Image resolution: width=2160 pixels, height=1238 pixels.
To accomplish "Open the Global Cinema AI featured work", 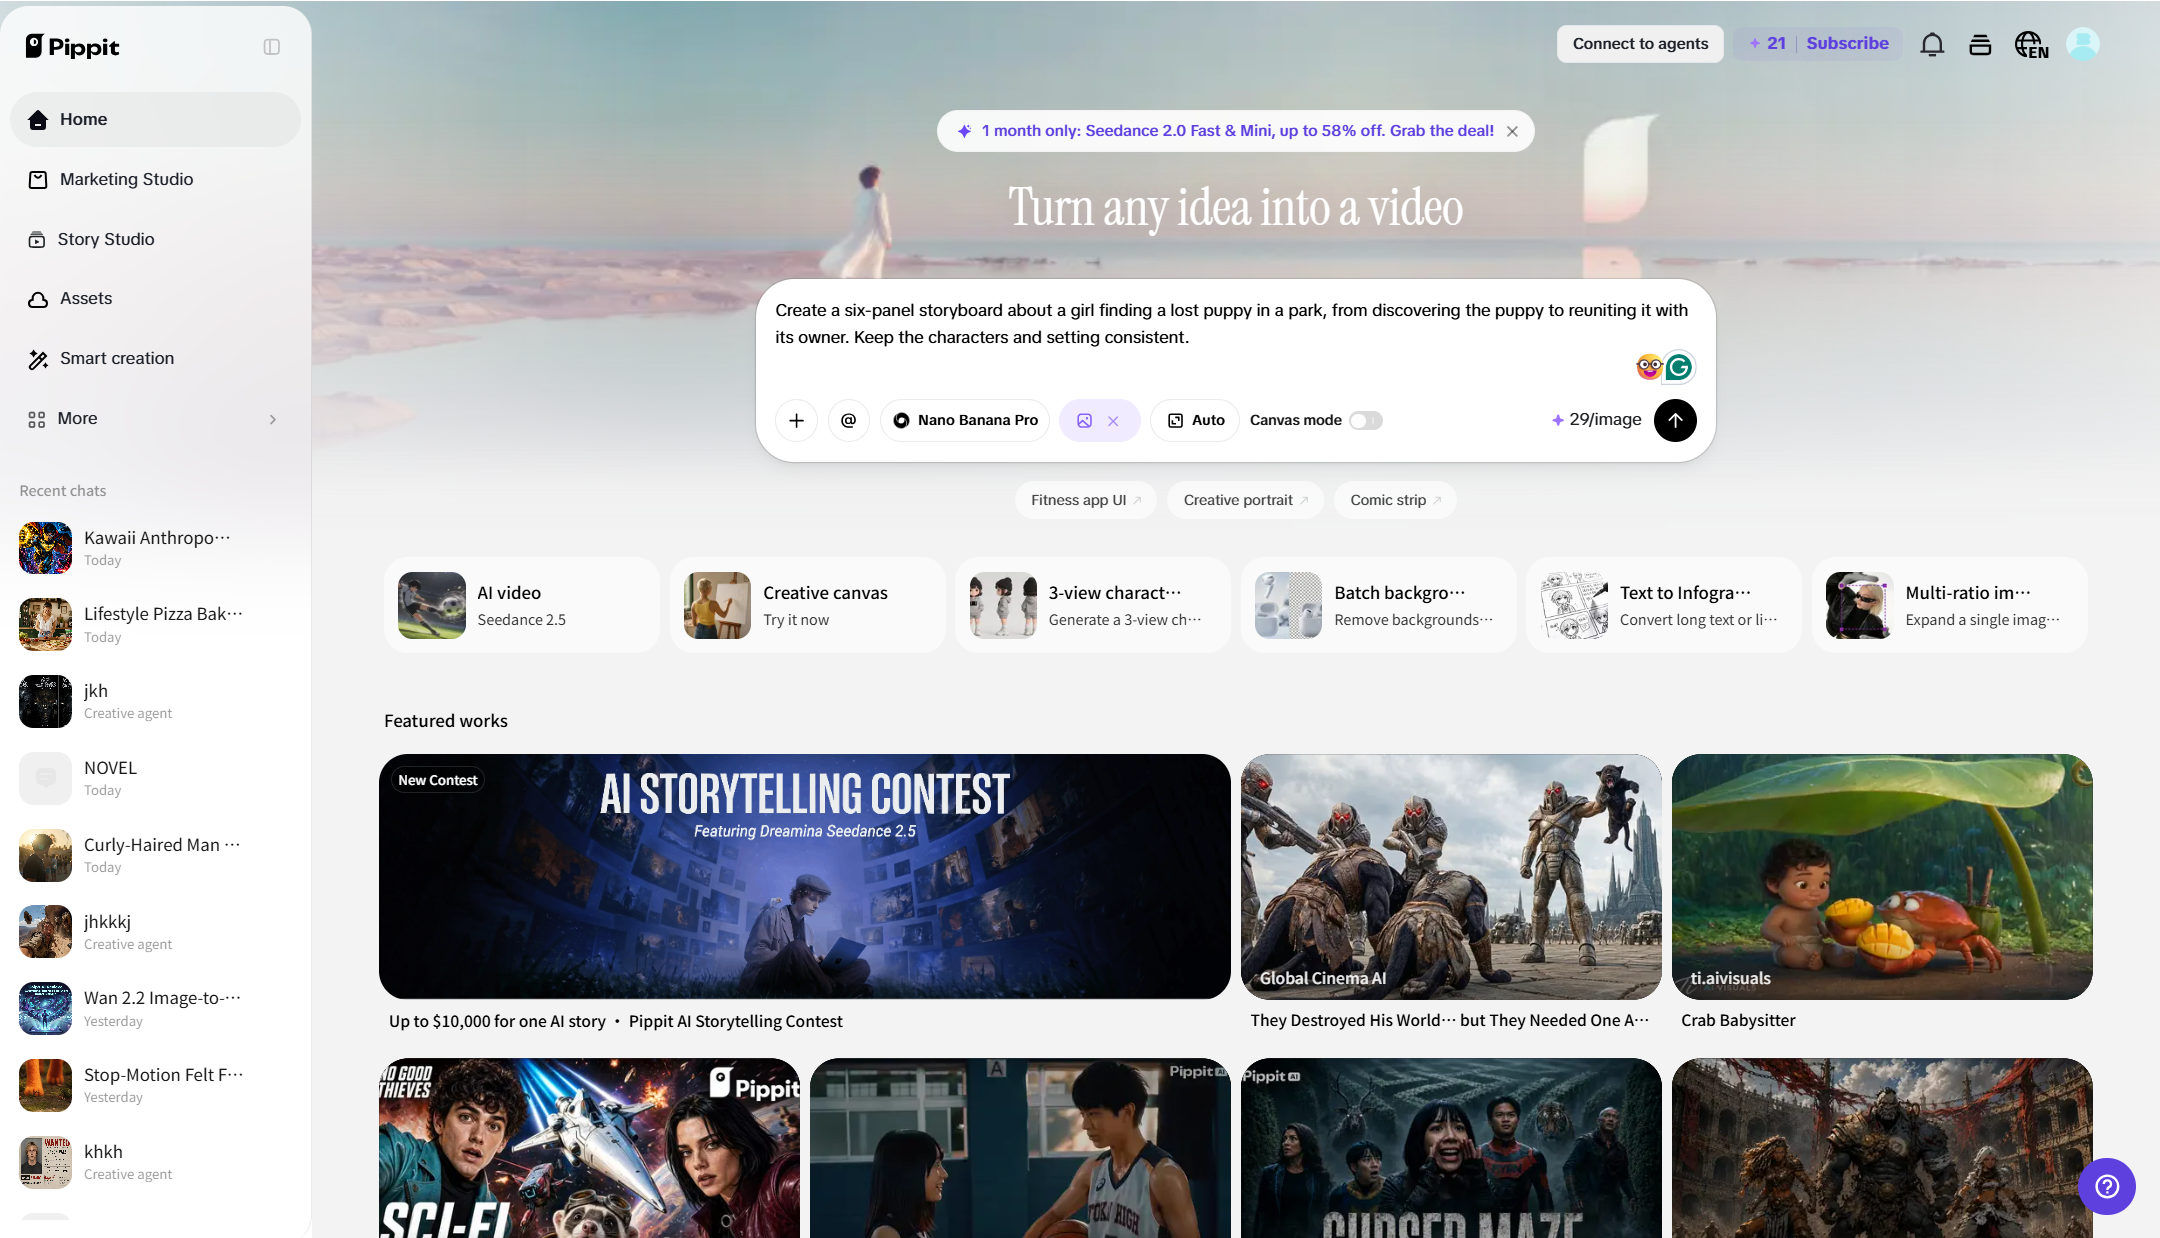I will tap(1451, 876).
